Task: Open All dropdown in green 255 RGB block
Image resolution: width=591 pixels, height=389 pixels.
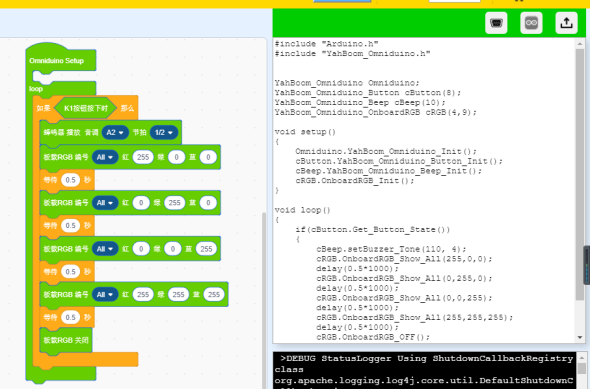Action: [x=105, y=203]
